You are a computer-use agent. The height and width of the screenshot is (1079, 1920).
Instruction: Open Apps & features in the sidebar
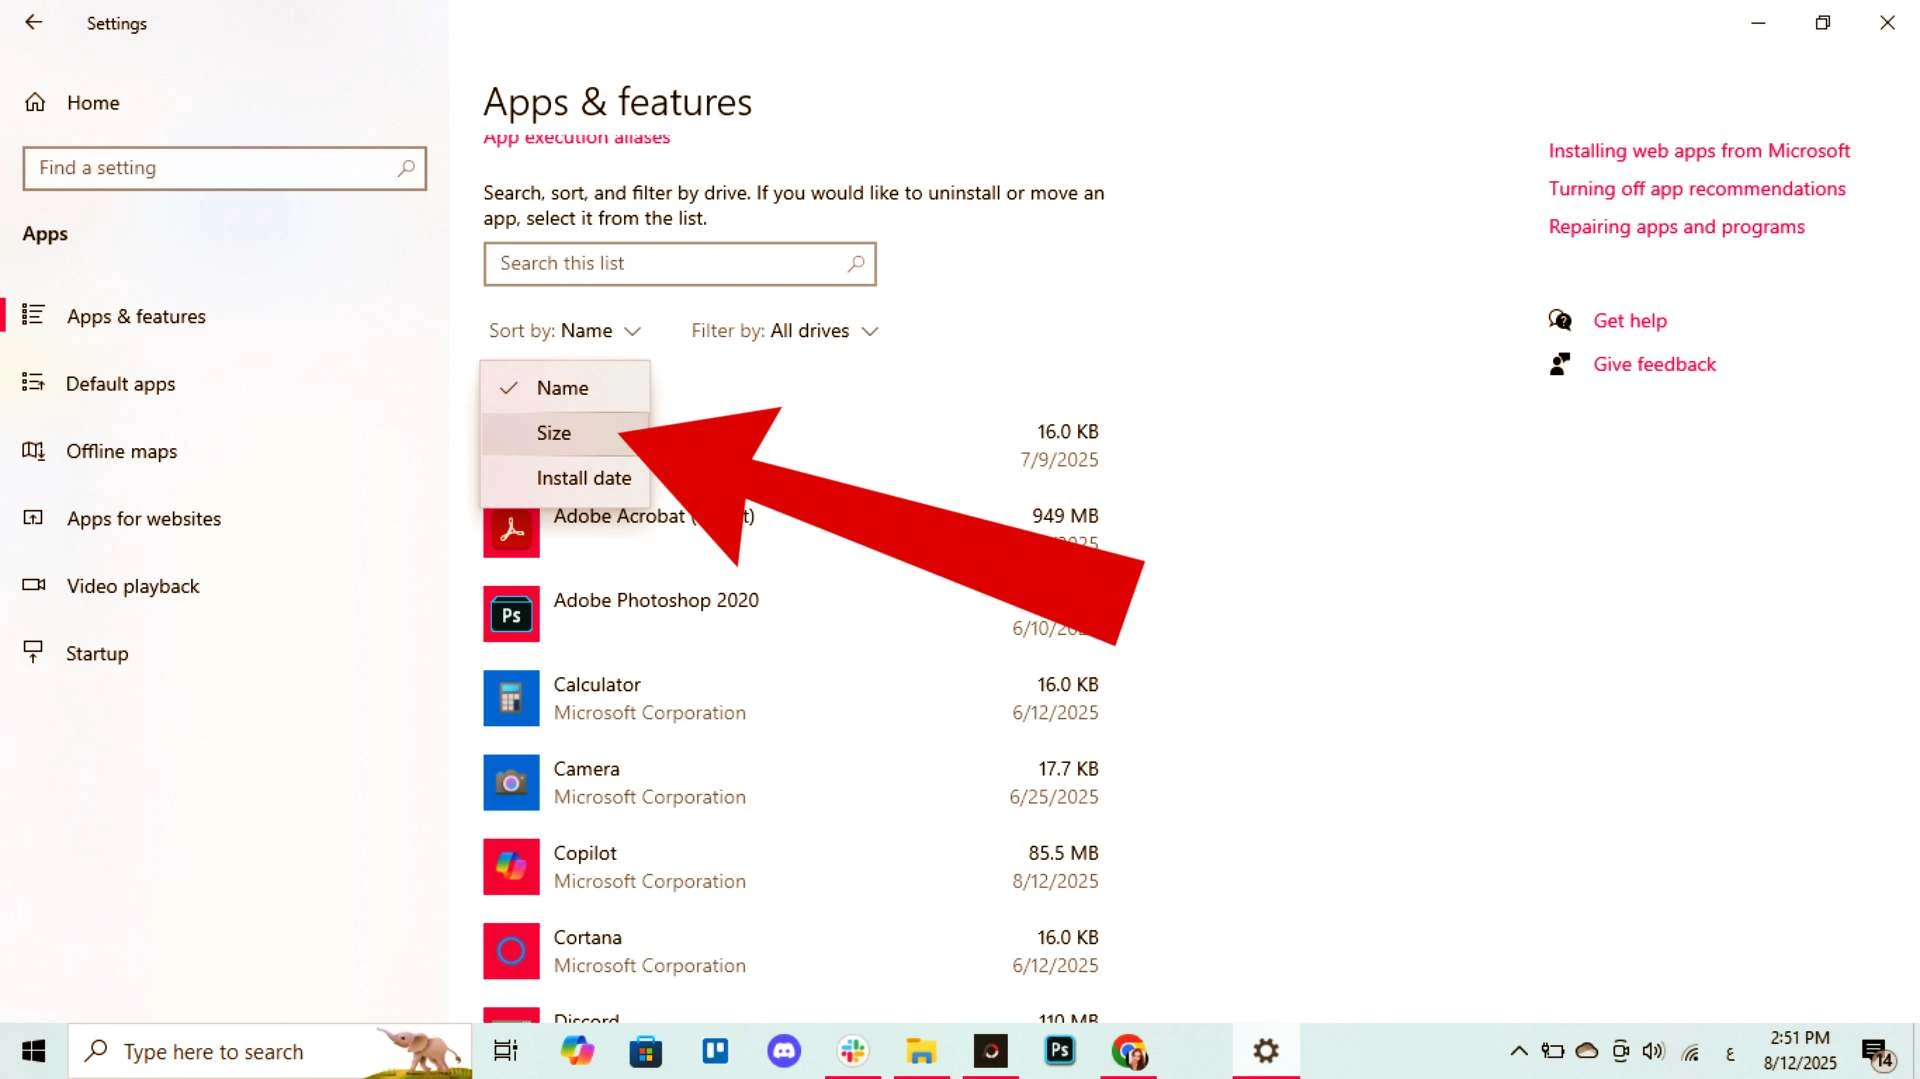coord(136,316)
